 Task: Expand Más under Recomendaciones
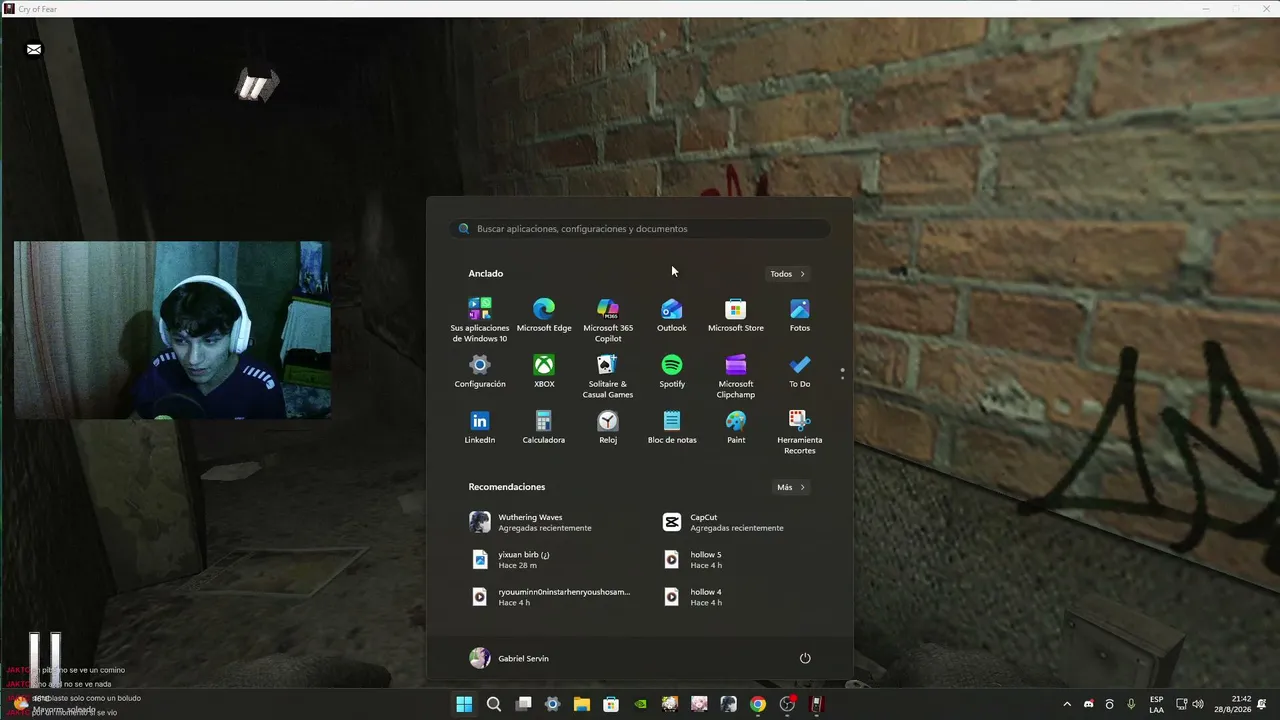click(x=791, y=487)
